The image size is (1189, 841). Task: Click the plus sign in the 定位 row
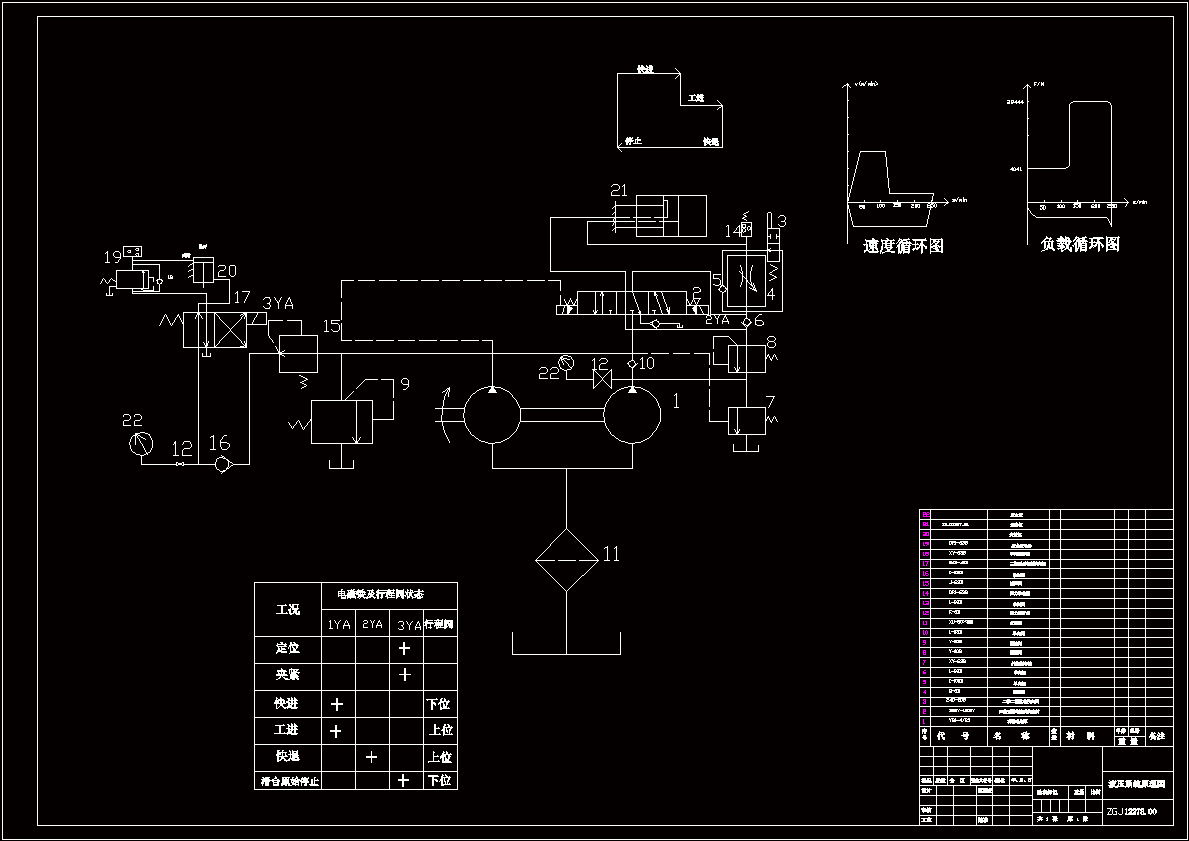coord(404,648)
